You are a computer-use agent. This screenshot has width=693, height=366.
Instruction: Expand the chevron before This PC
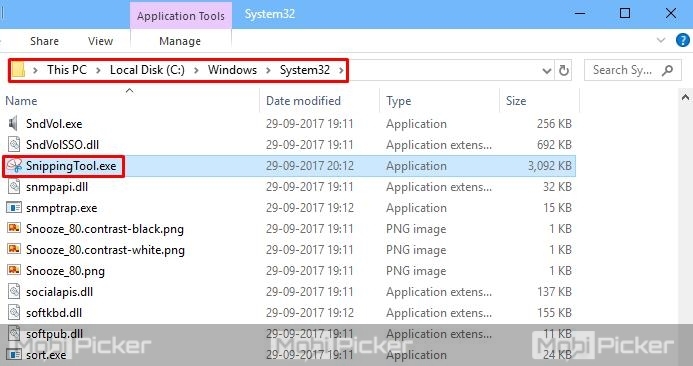[35, 70]
